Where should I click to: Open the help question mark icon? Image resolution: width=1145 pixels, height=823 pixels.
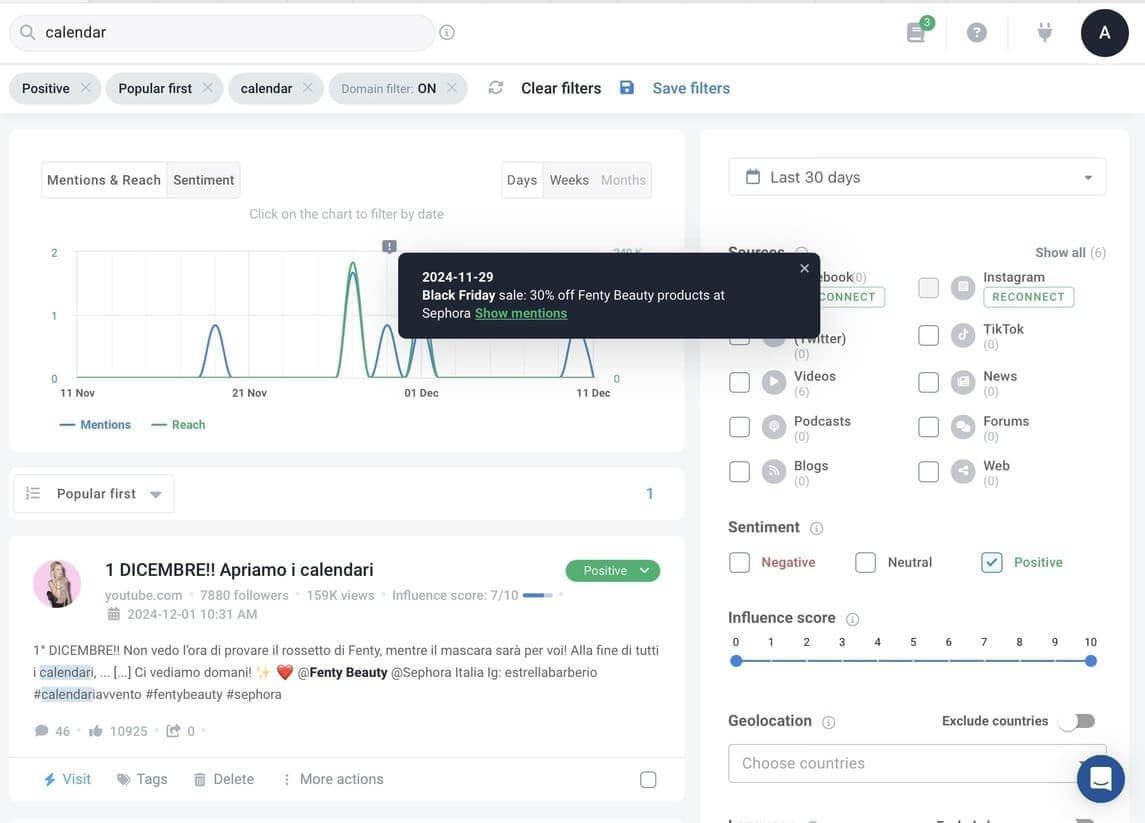pos(977,33)
